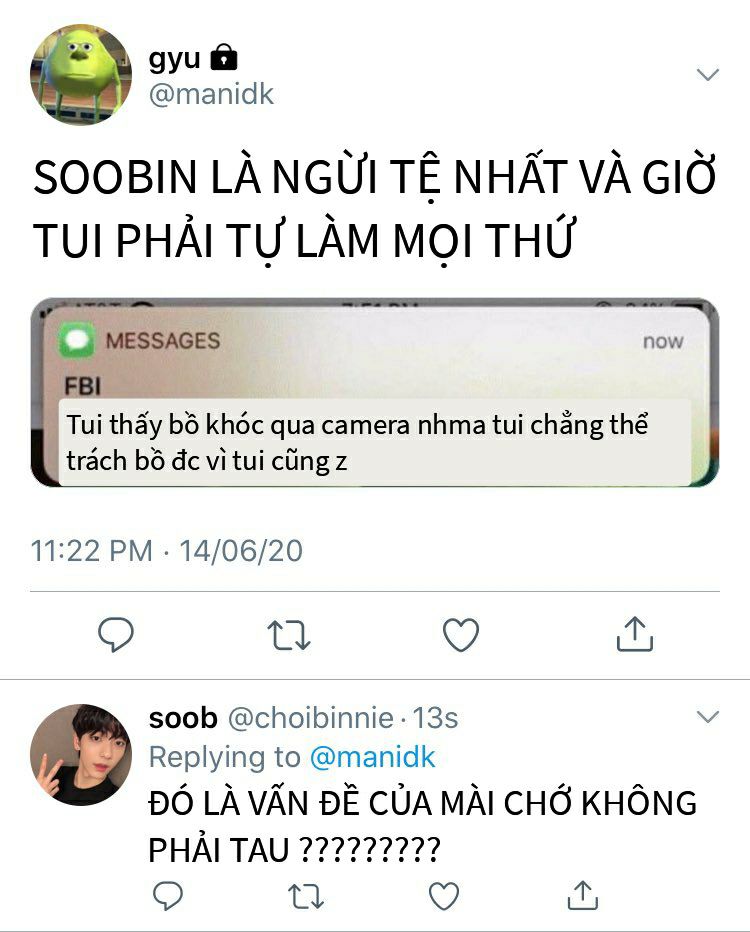The width and height of the screenshot is (750, 932).
Task: Retweet gyu's main tweet
Action: point(289,635)
